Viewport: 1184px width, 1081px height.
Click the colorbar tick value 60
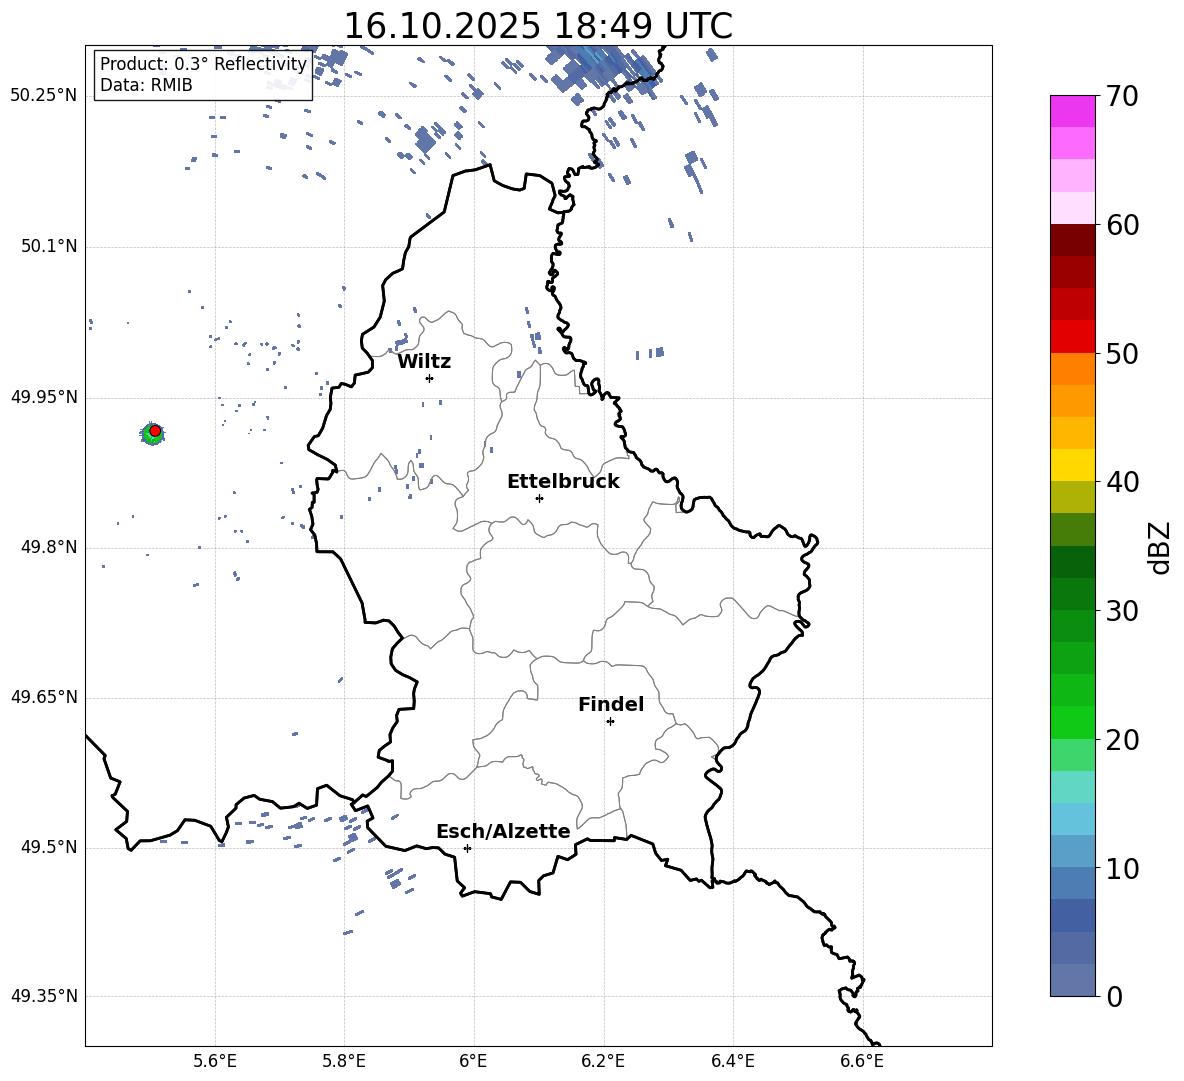tap(1122, 225)
